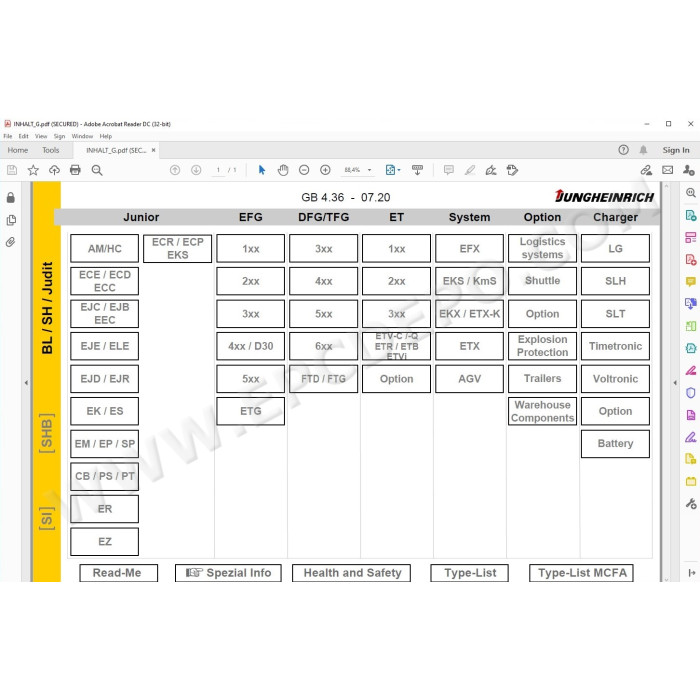This screenshot has height=700, width=700.
Task: Open the More Tools wrench icon
Action: click(691, 504)
